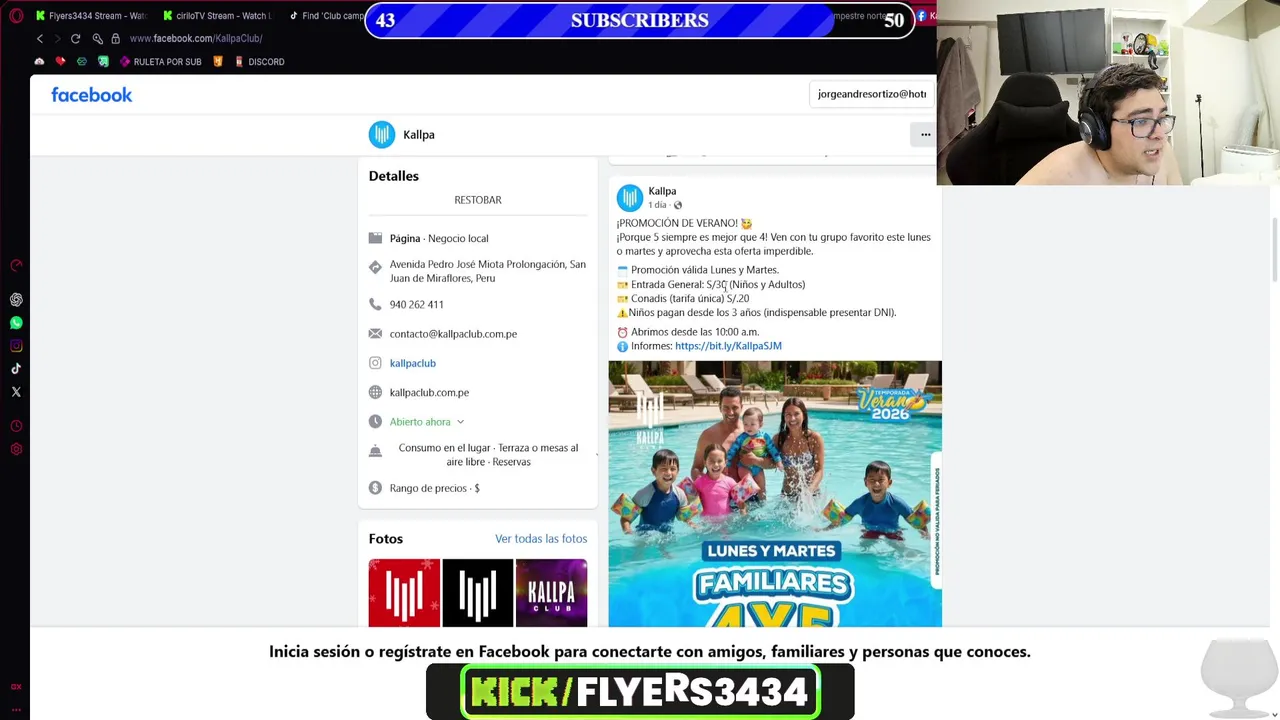1280x720 pixels.
Task: Click the post timestamp 1 día
Action: [x=657, y=205]
